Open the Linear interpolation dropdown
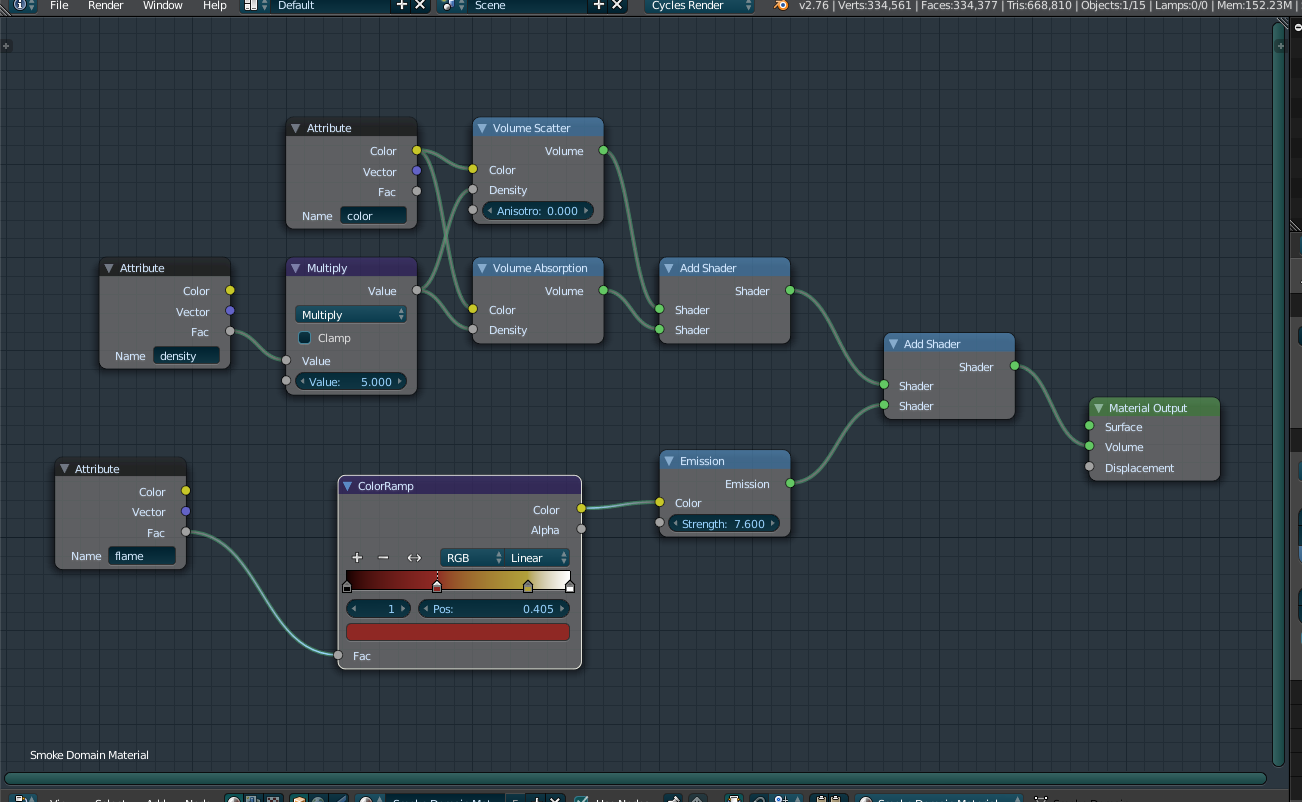 tap(538, 558)
